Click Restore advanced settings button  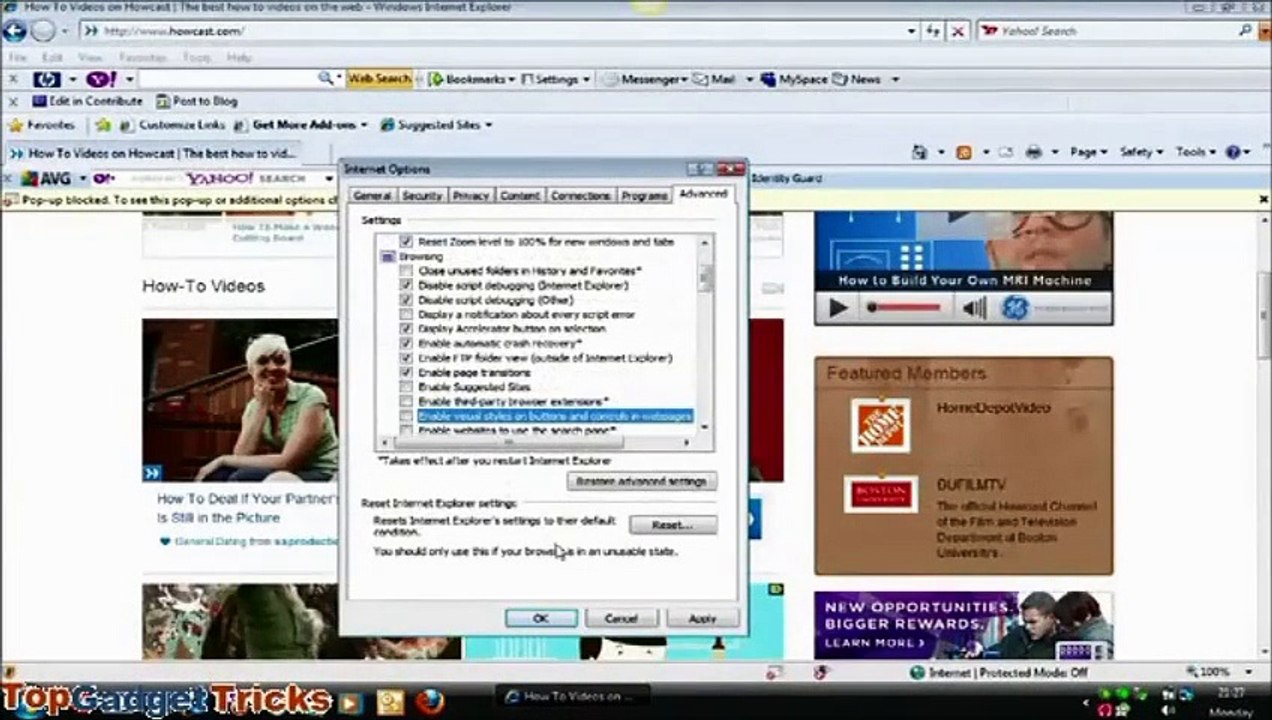pos(641,482)
